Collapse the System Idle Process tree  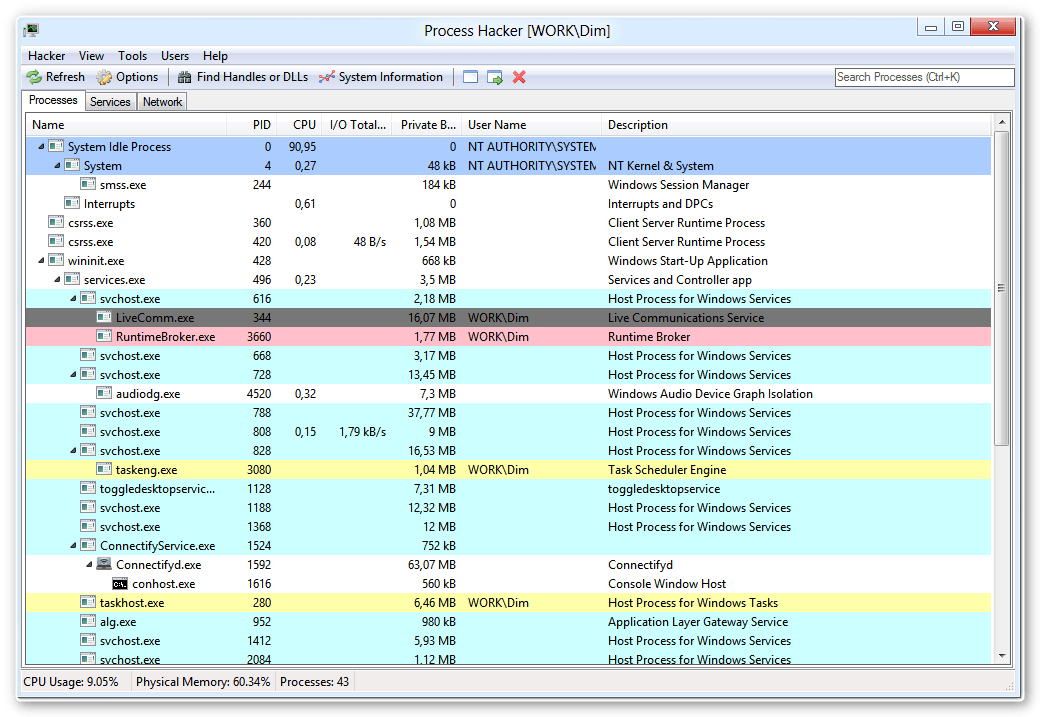pyautogui.click(x=41, y=147)
